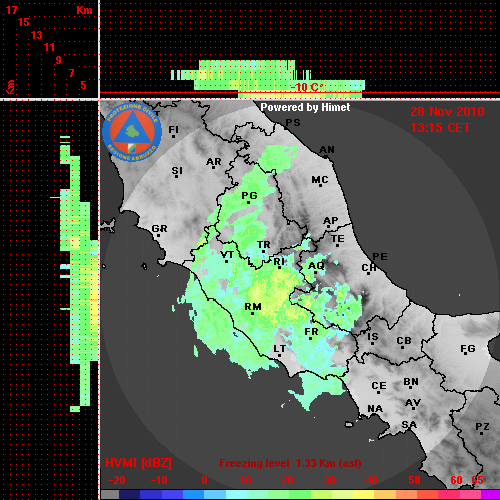Pick the 50 dBZ orange color swatch
The image size is (500, 500).
pyautogui.click(x=406, y=494)
